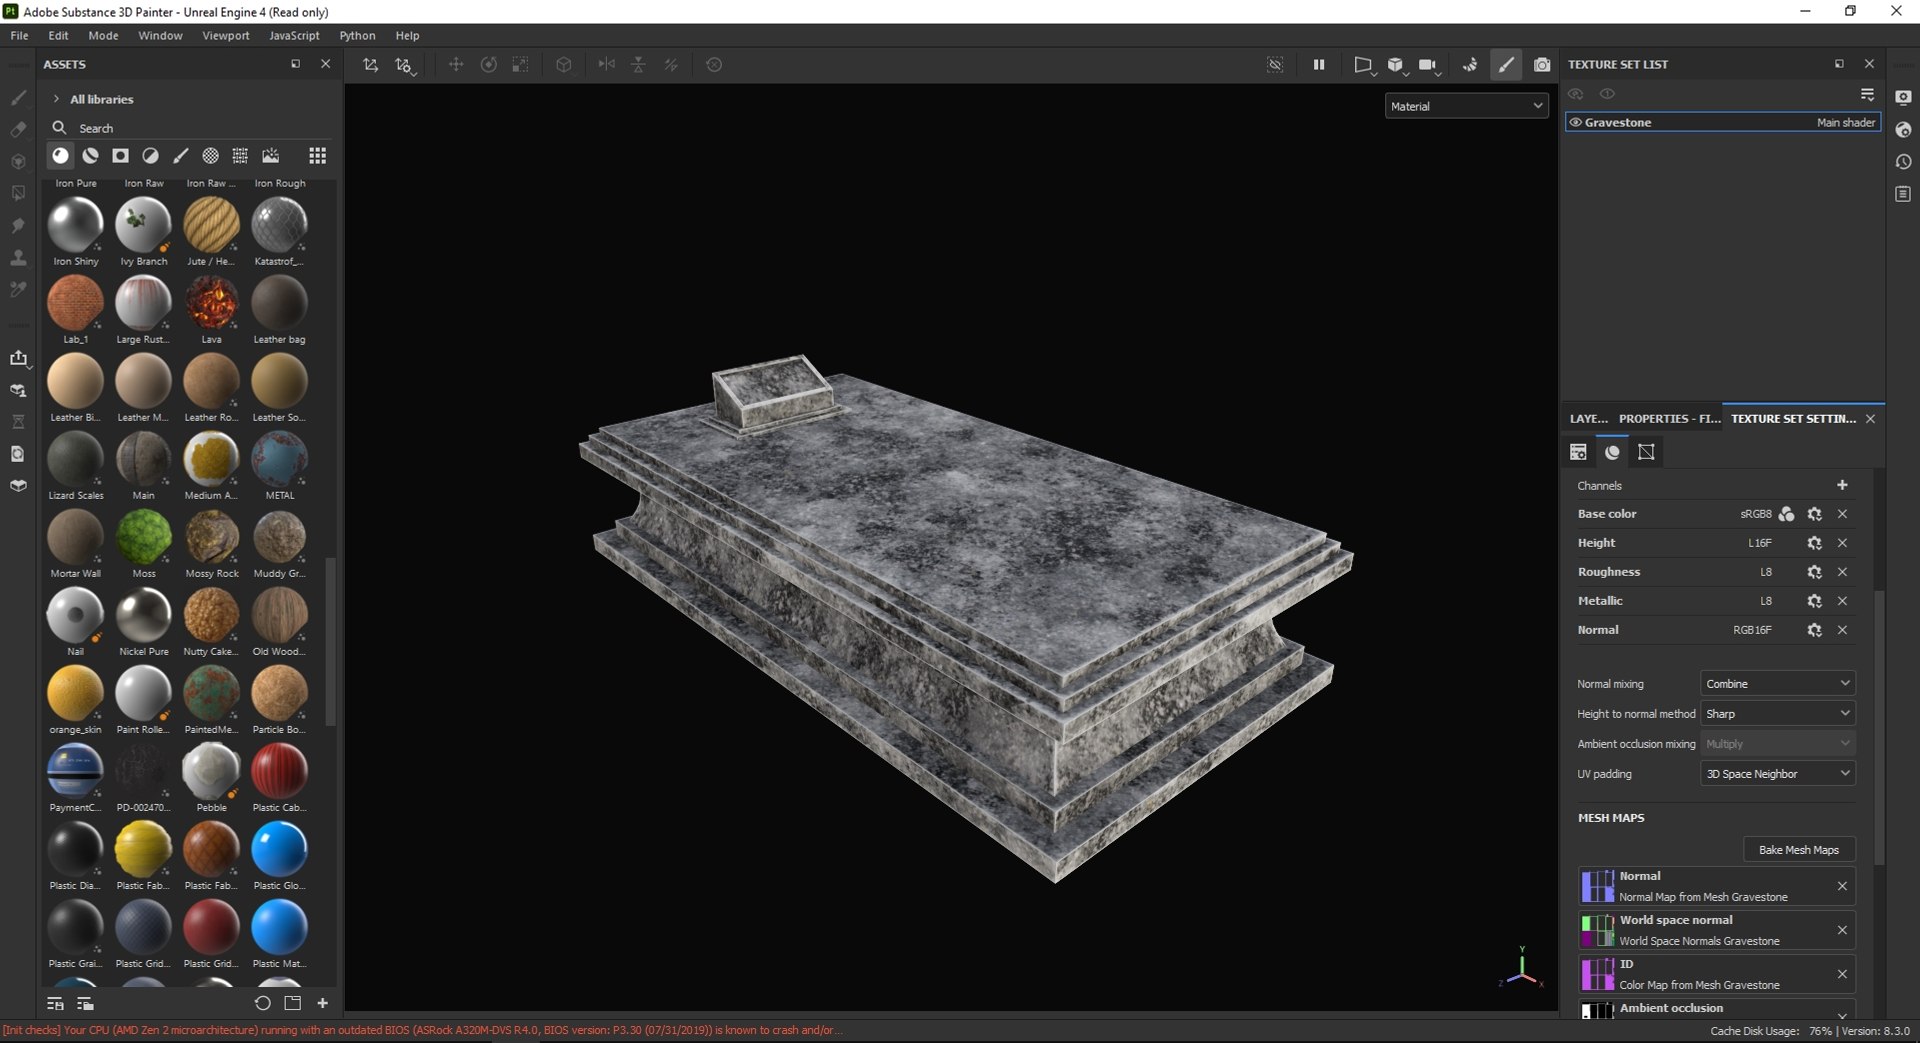Open the Ambient occlusion mixing dropdown

click(x=1777, y=744)
